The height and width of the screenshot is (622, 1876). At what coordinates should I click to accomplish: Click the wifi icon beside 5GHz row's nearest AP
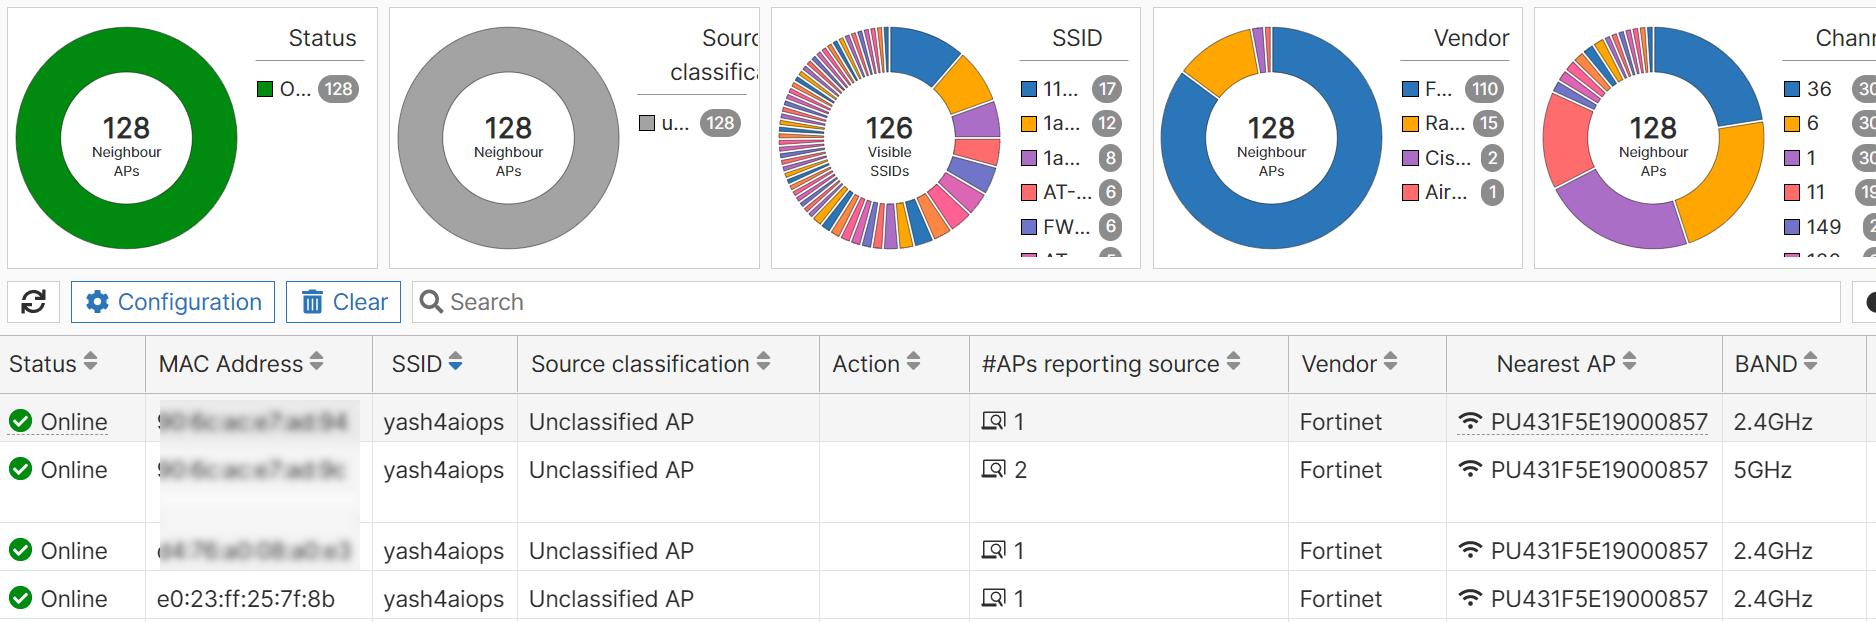[1469, 469]
